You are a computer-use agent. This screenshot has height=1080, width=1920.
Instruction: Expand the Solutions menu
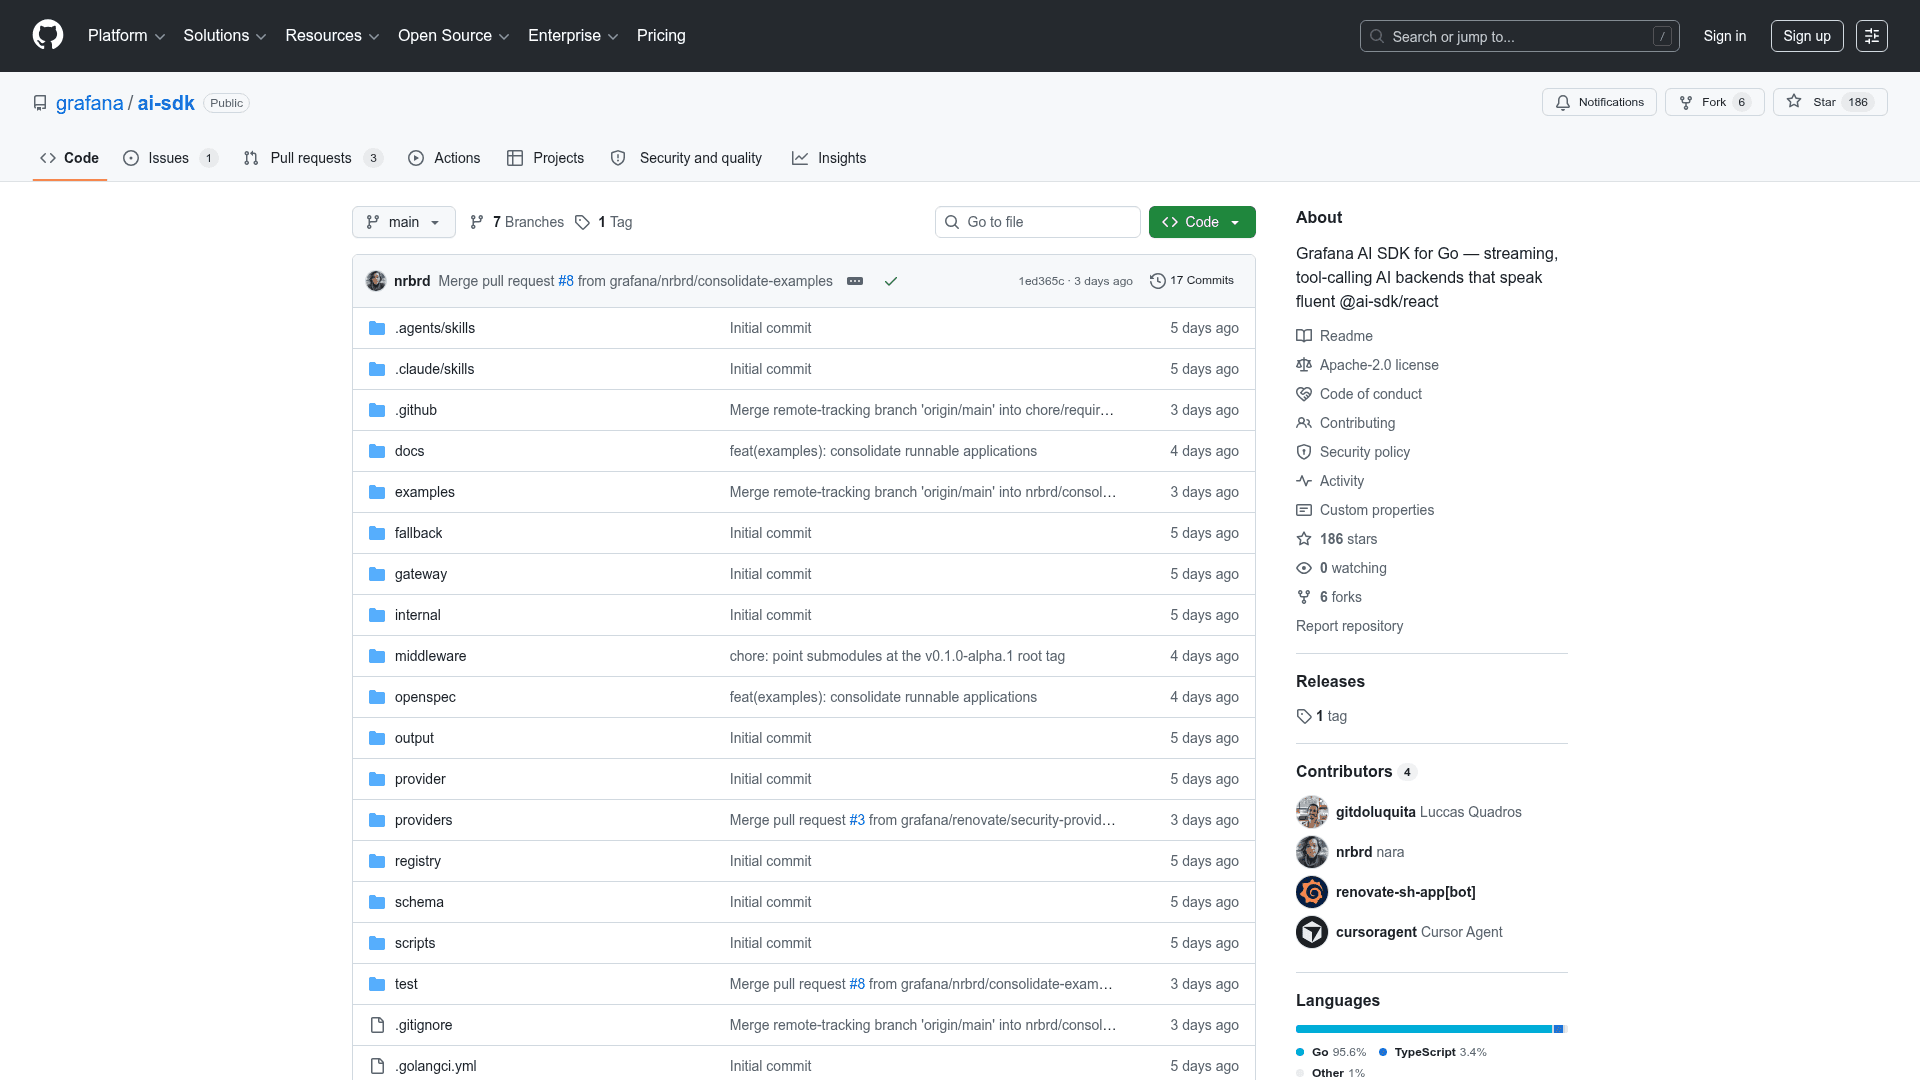point(225,36)
